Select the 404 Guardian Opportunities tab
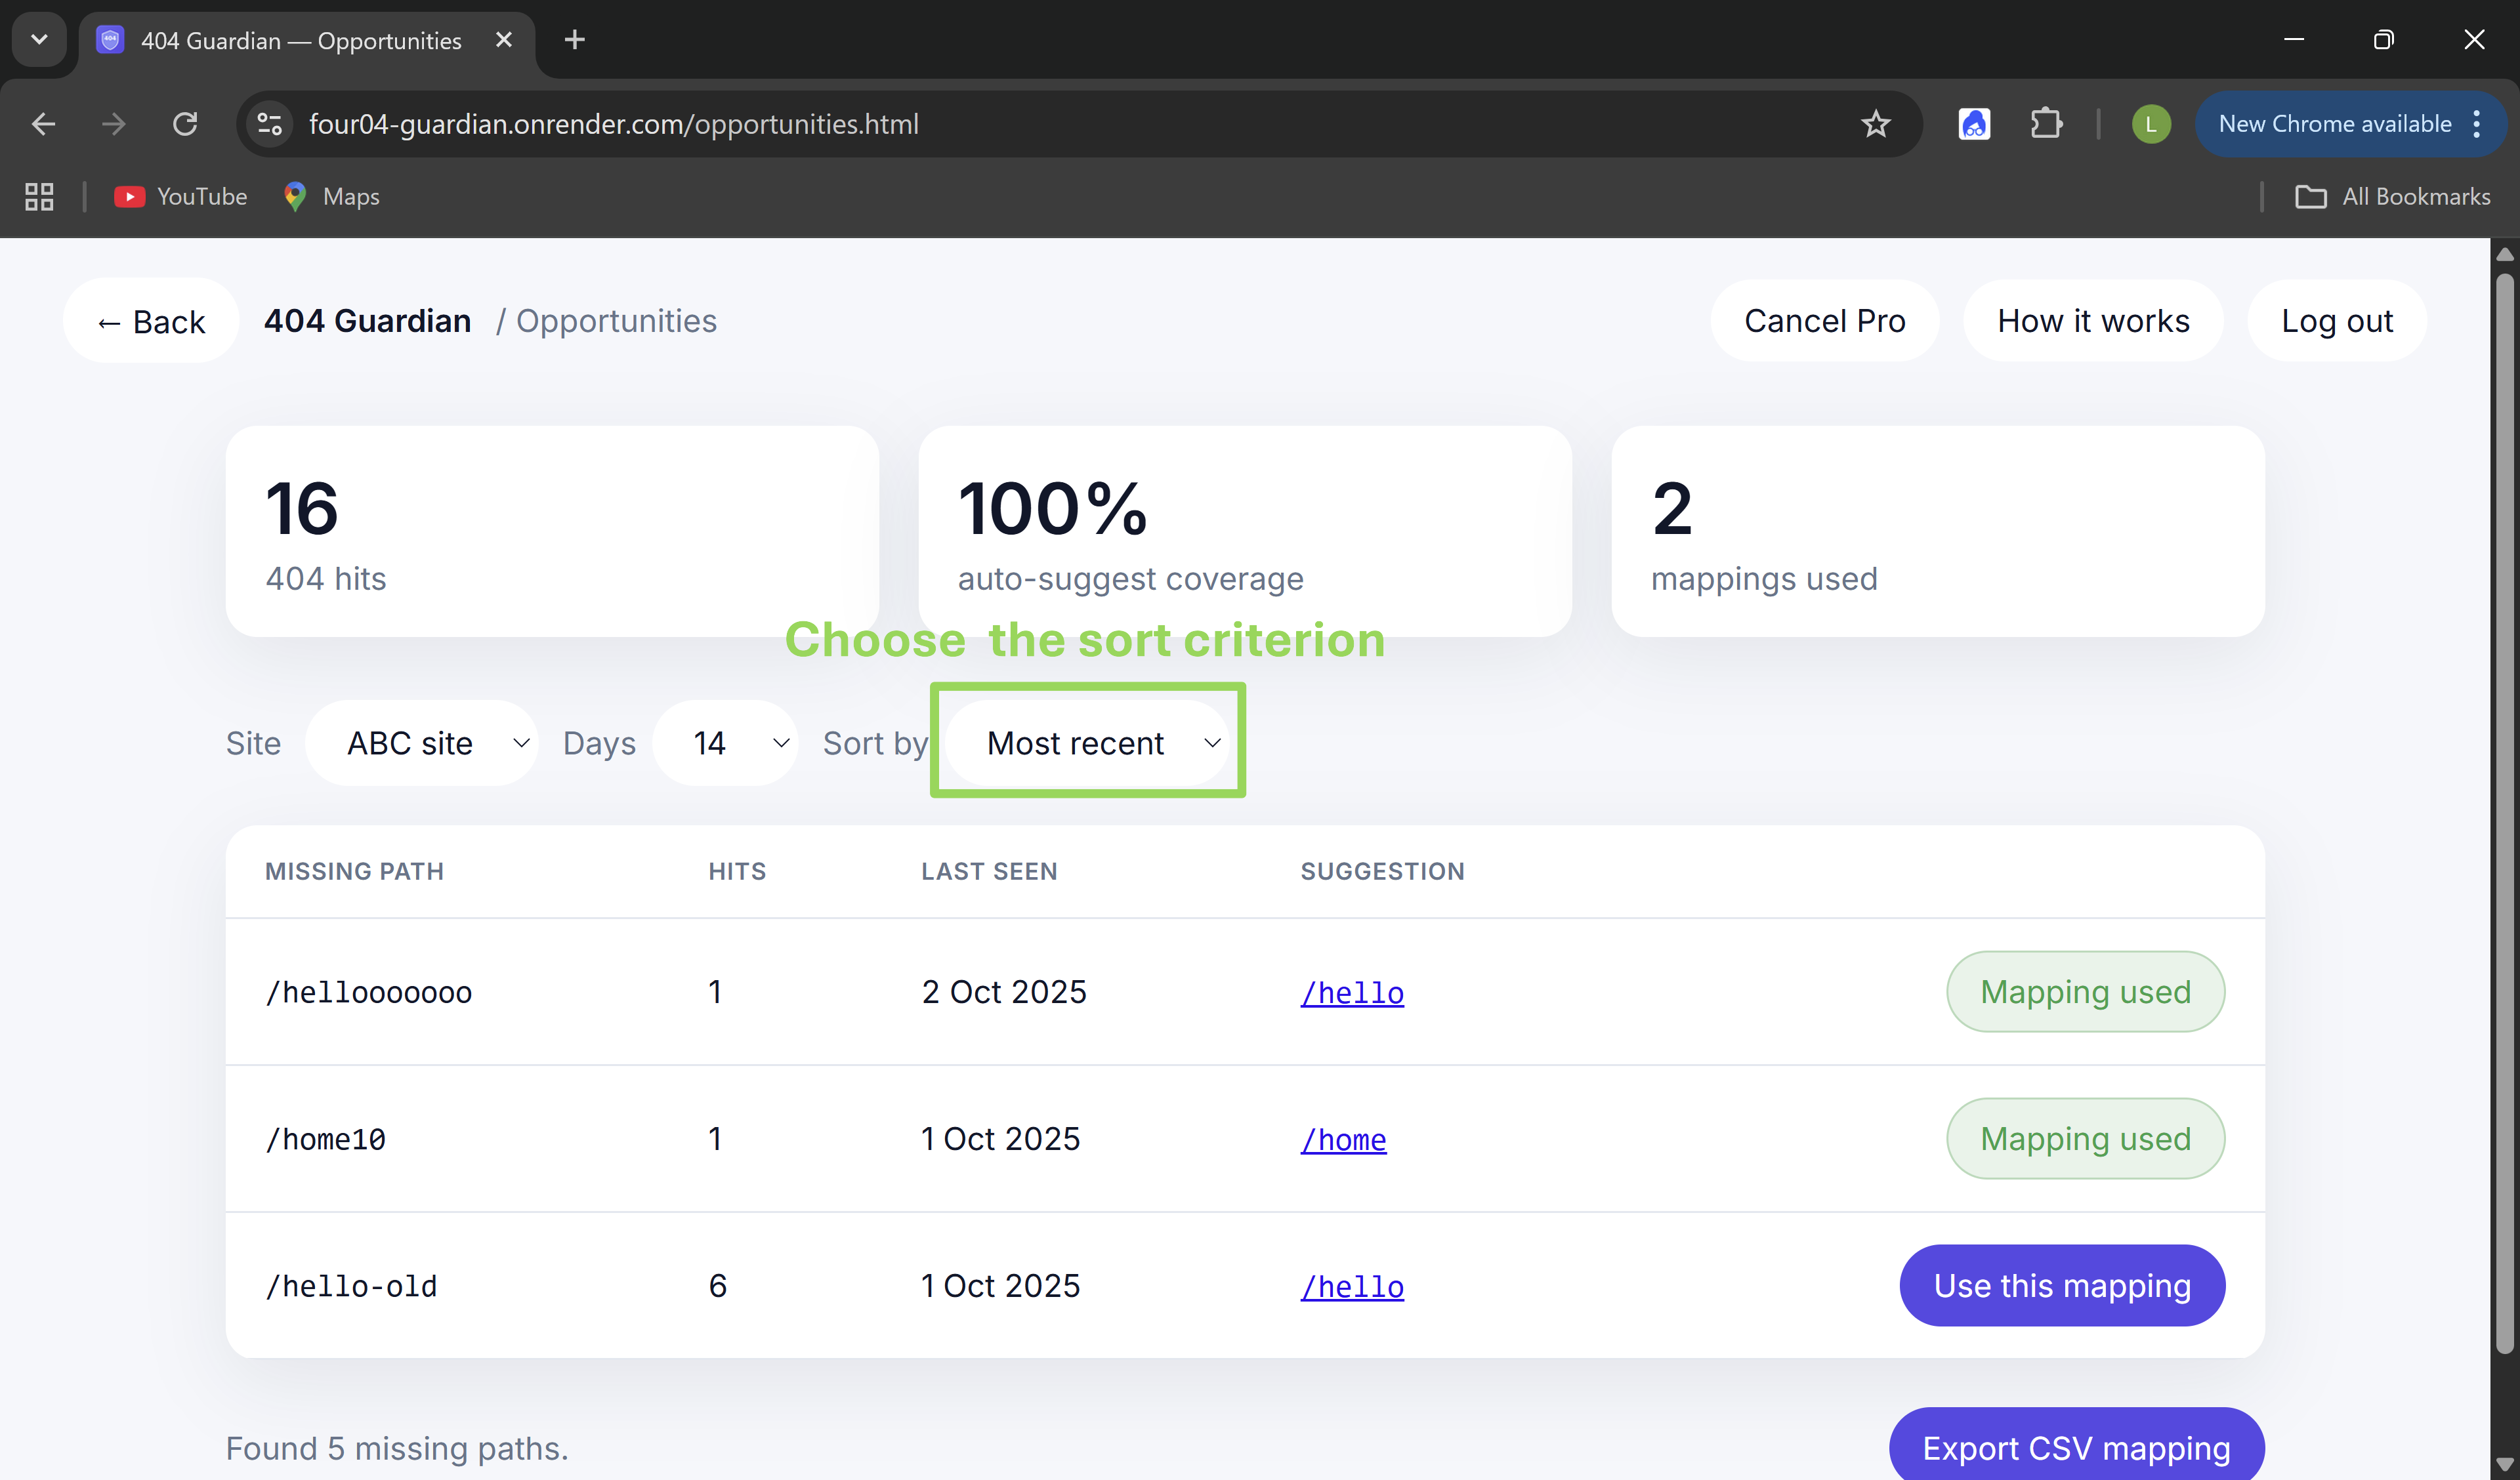 pos(300,40)
